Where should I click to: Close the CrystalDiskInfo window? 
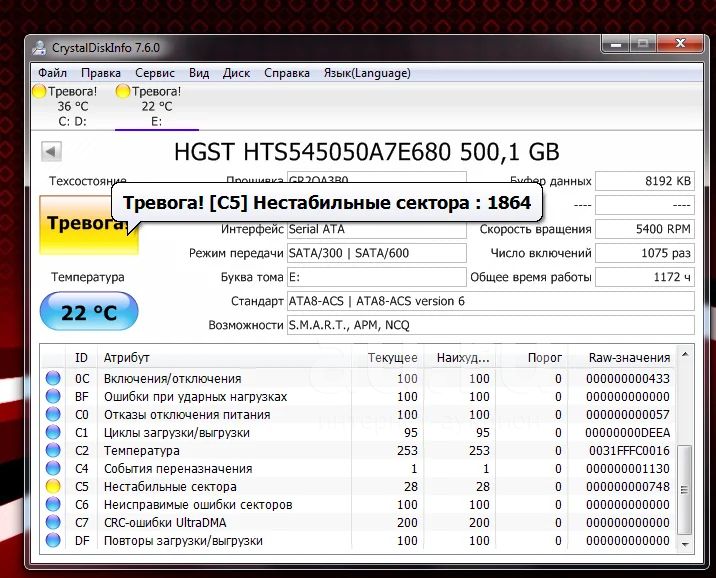tap(680, 44)
